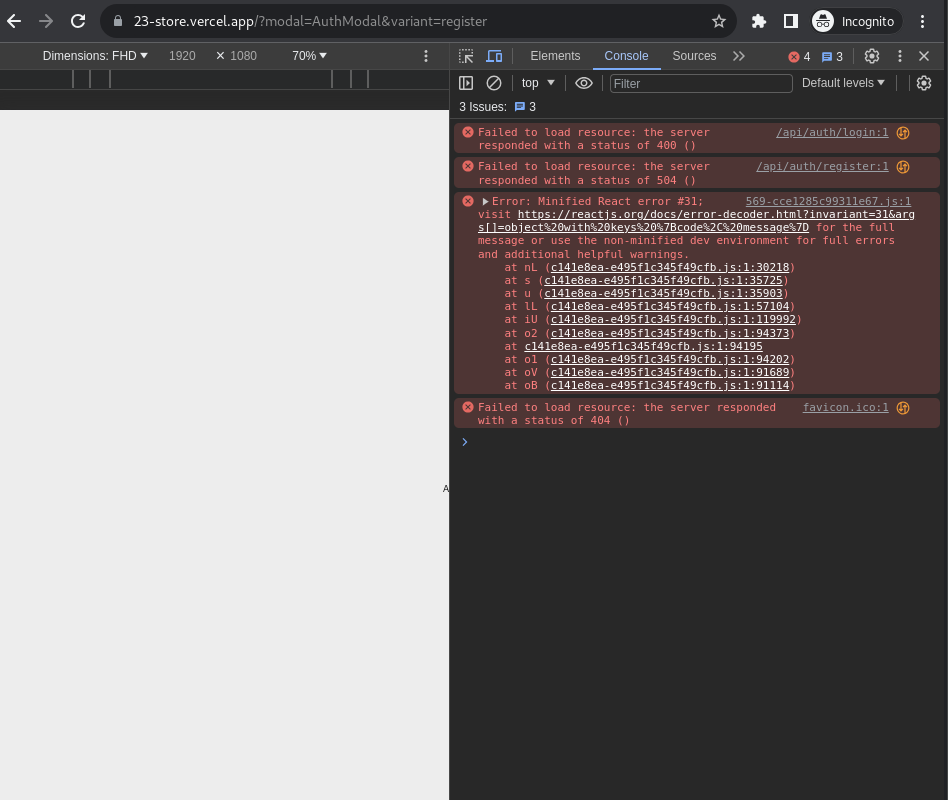Open stack frame oB link :91114
Image resolution: width=948 pixels, height=800 pixels.
coord(670,385)
